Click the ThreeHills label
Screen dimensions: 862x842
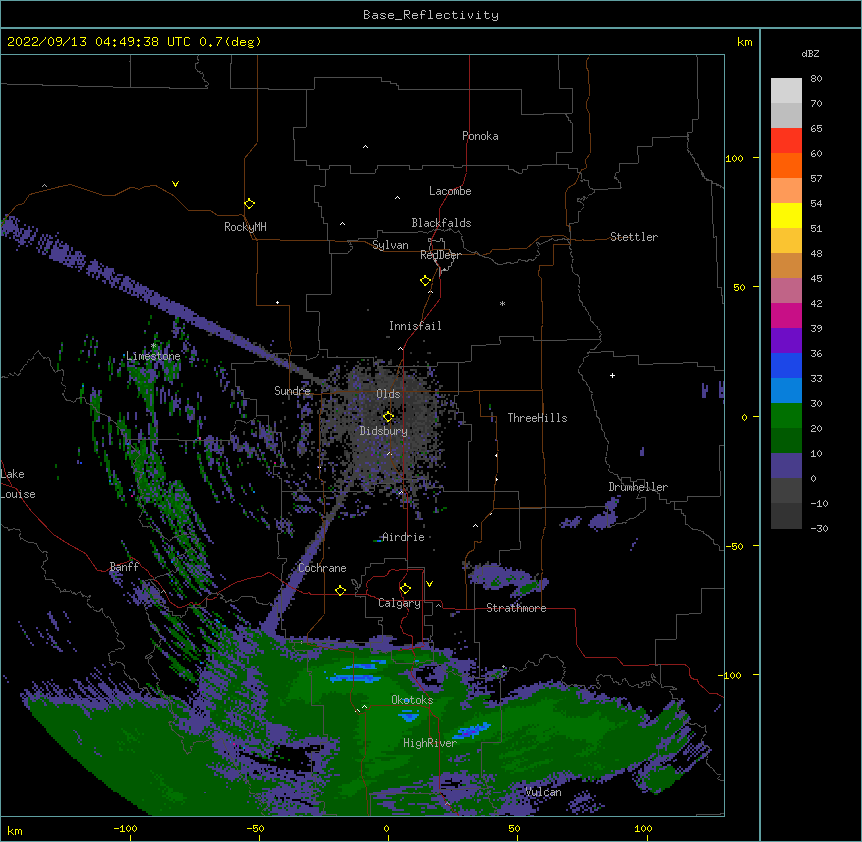[537, 418]
